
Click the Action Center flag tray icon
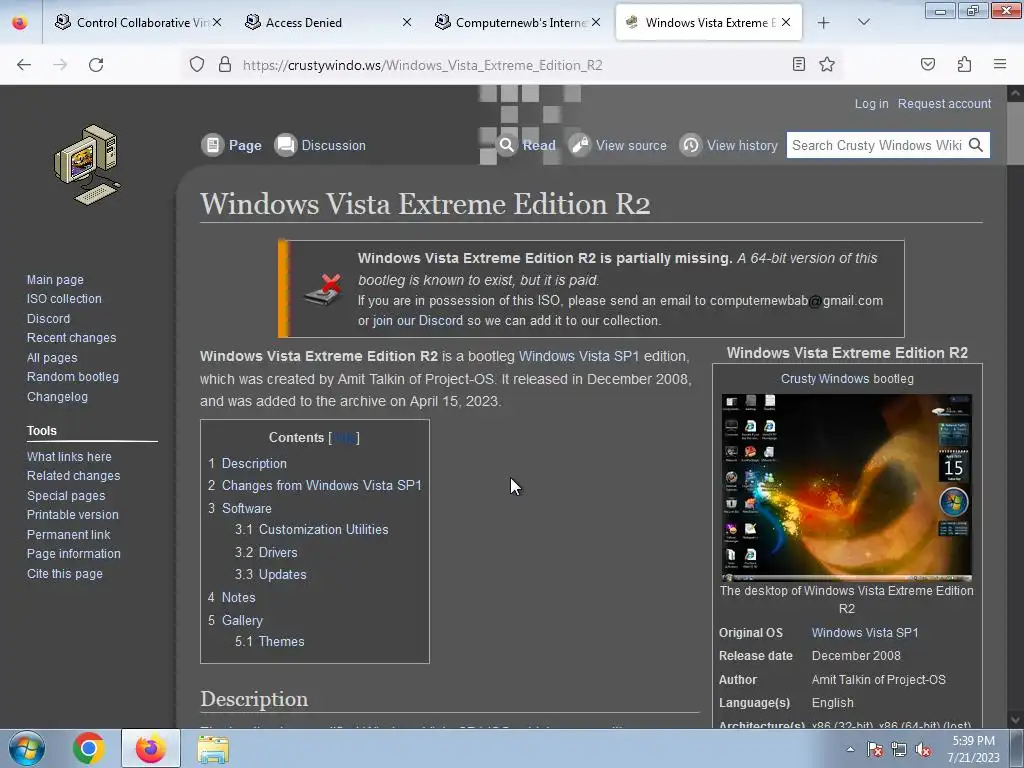(875, 750)
